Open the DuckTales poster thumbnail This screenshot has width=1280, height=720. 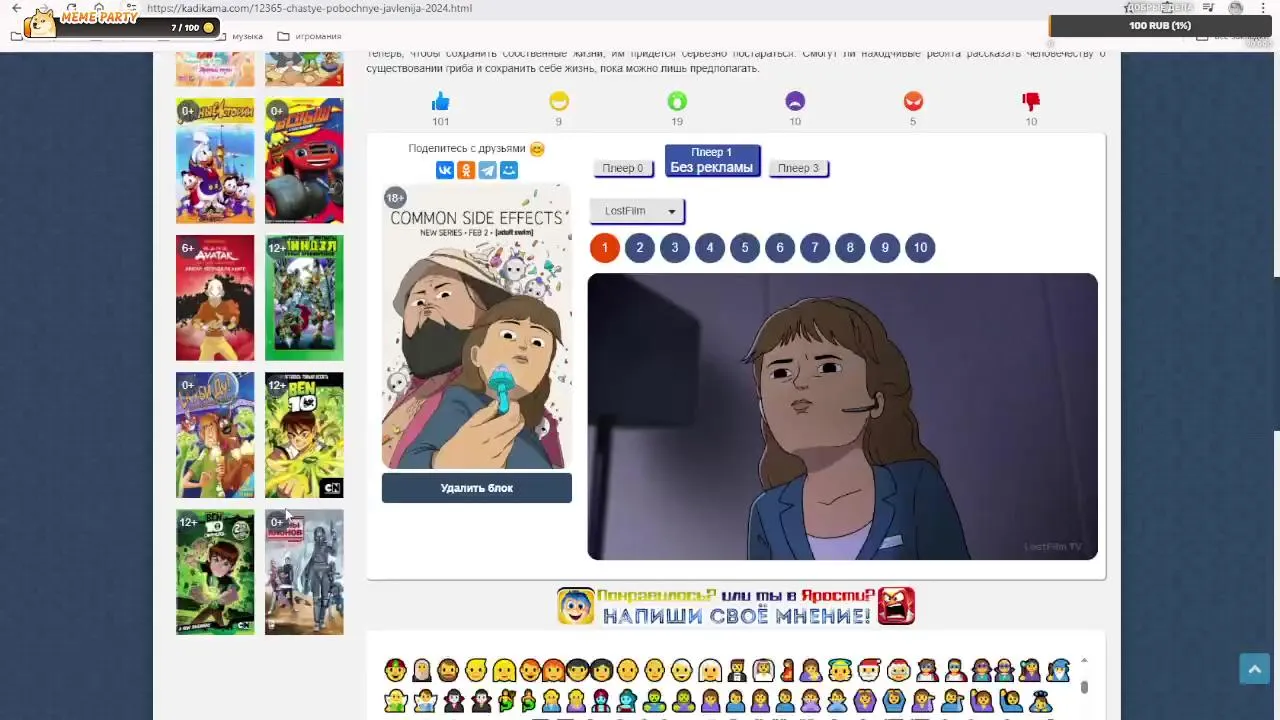215,161
